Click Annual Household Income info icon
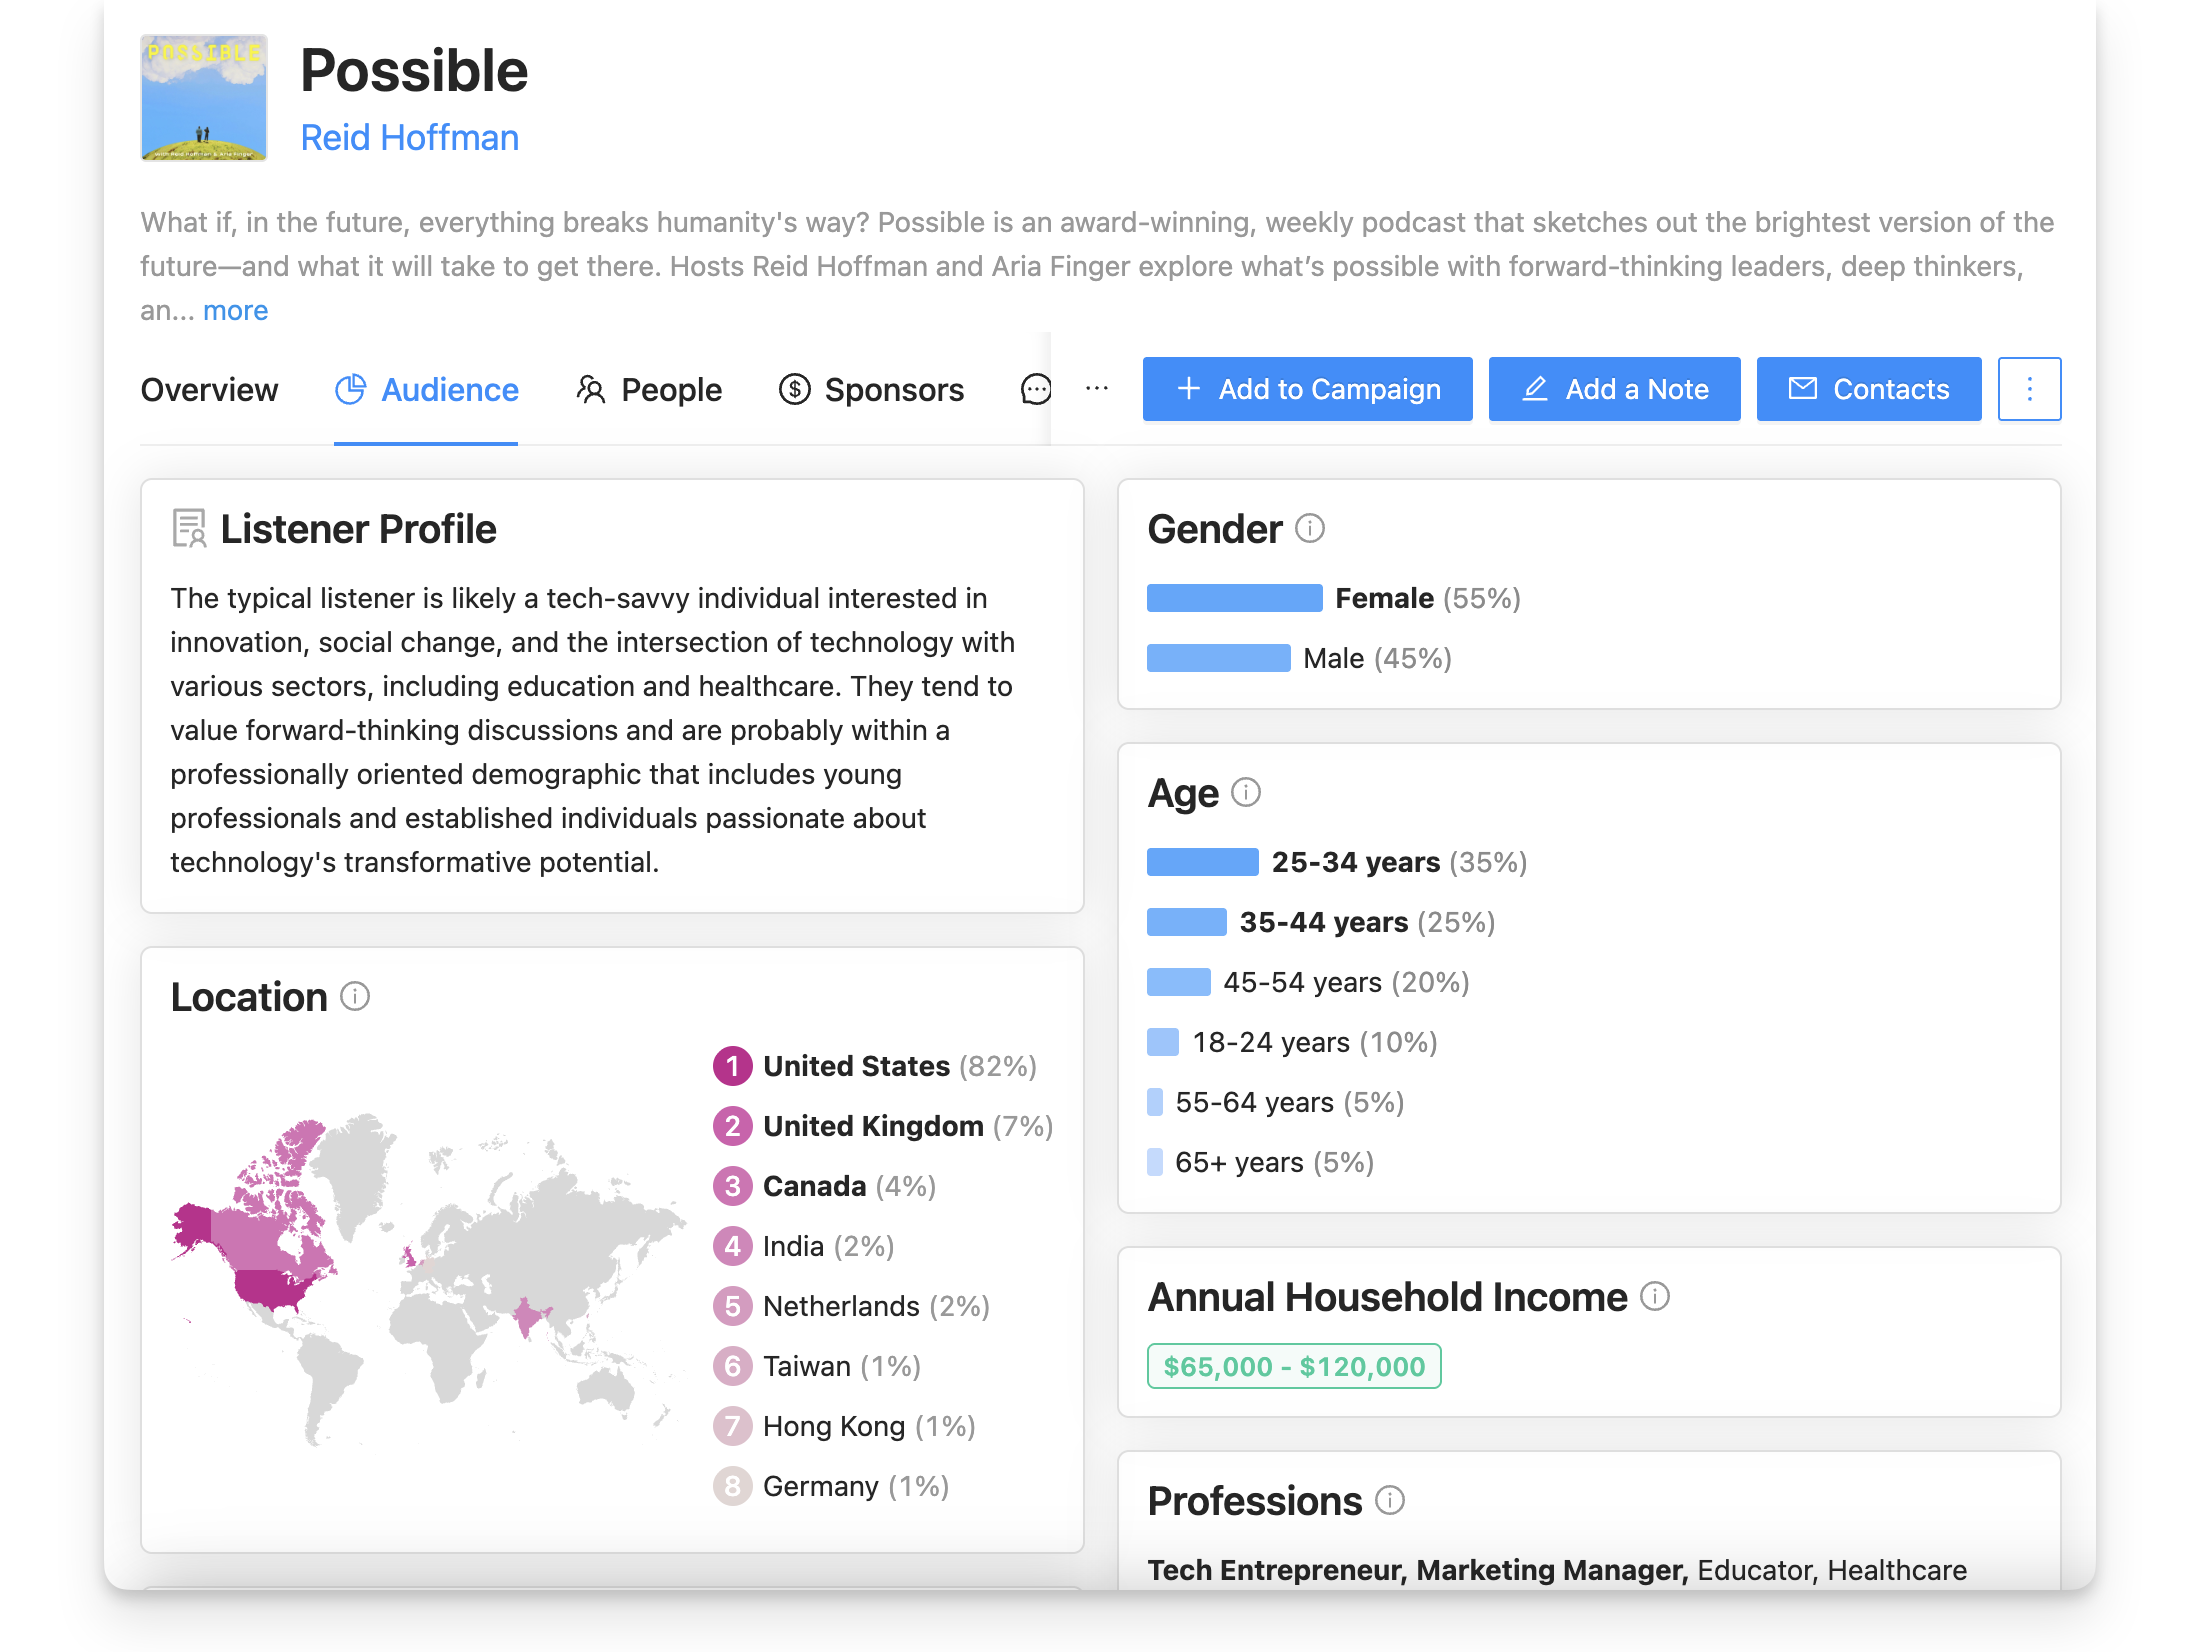The height and width of the screenshot is (1652, 2200). pyautogui.click(x=1655, y=1296)
